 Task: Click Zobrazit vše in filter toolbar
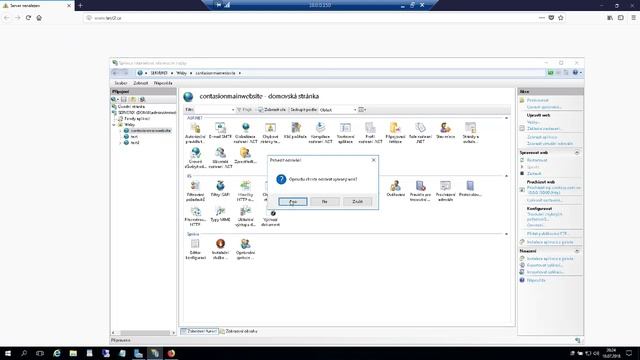[x=272, y=110]
